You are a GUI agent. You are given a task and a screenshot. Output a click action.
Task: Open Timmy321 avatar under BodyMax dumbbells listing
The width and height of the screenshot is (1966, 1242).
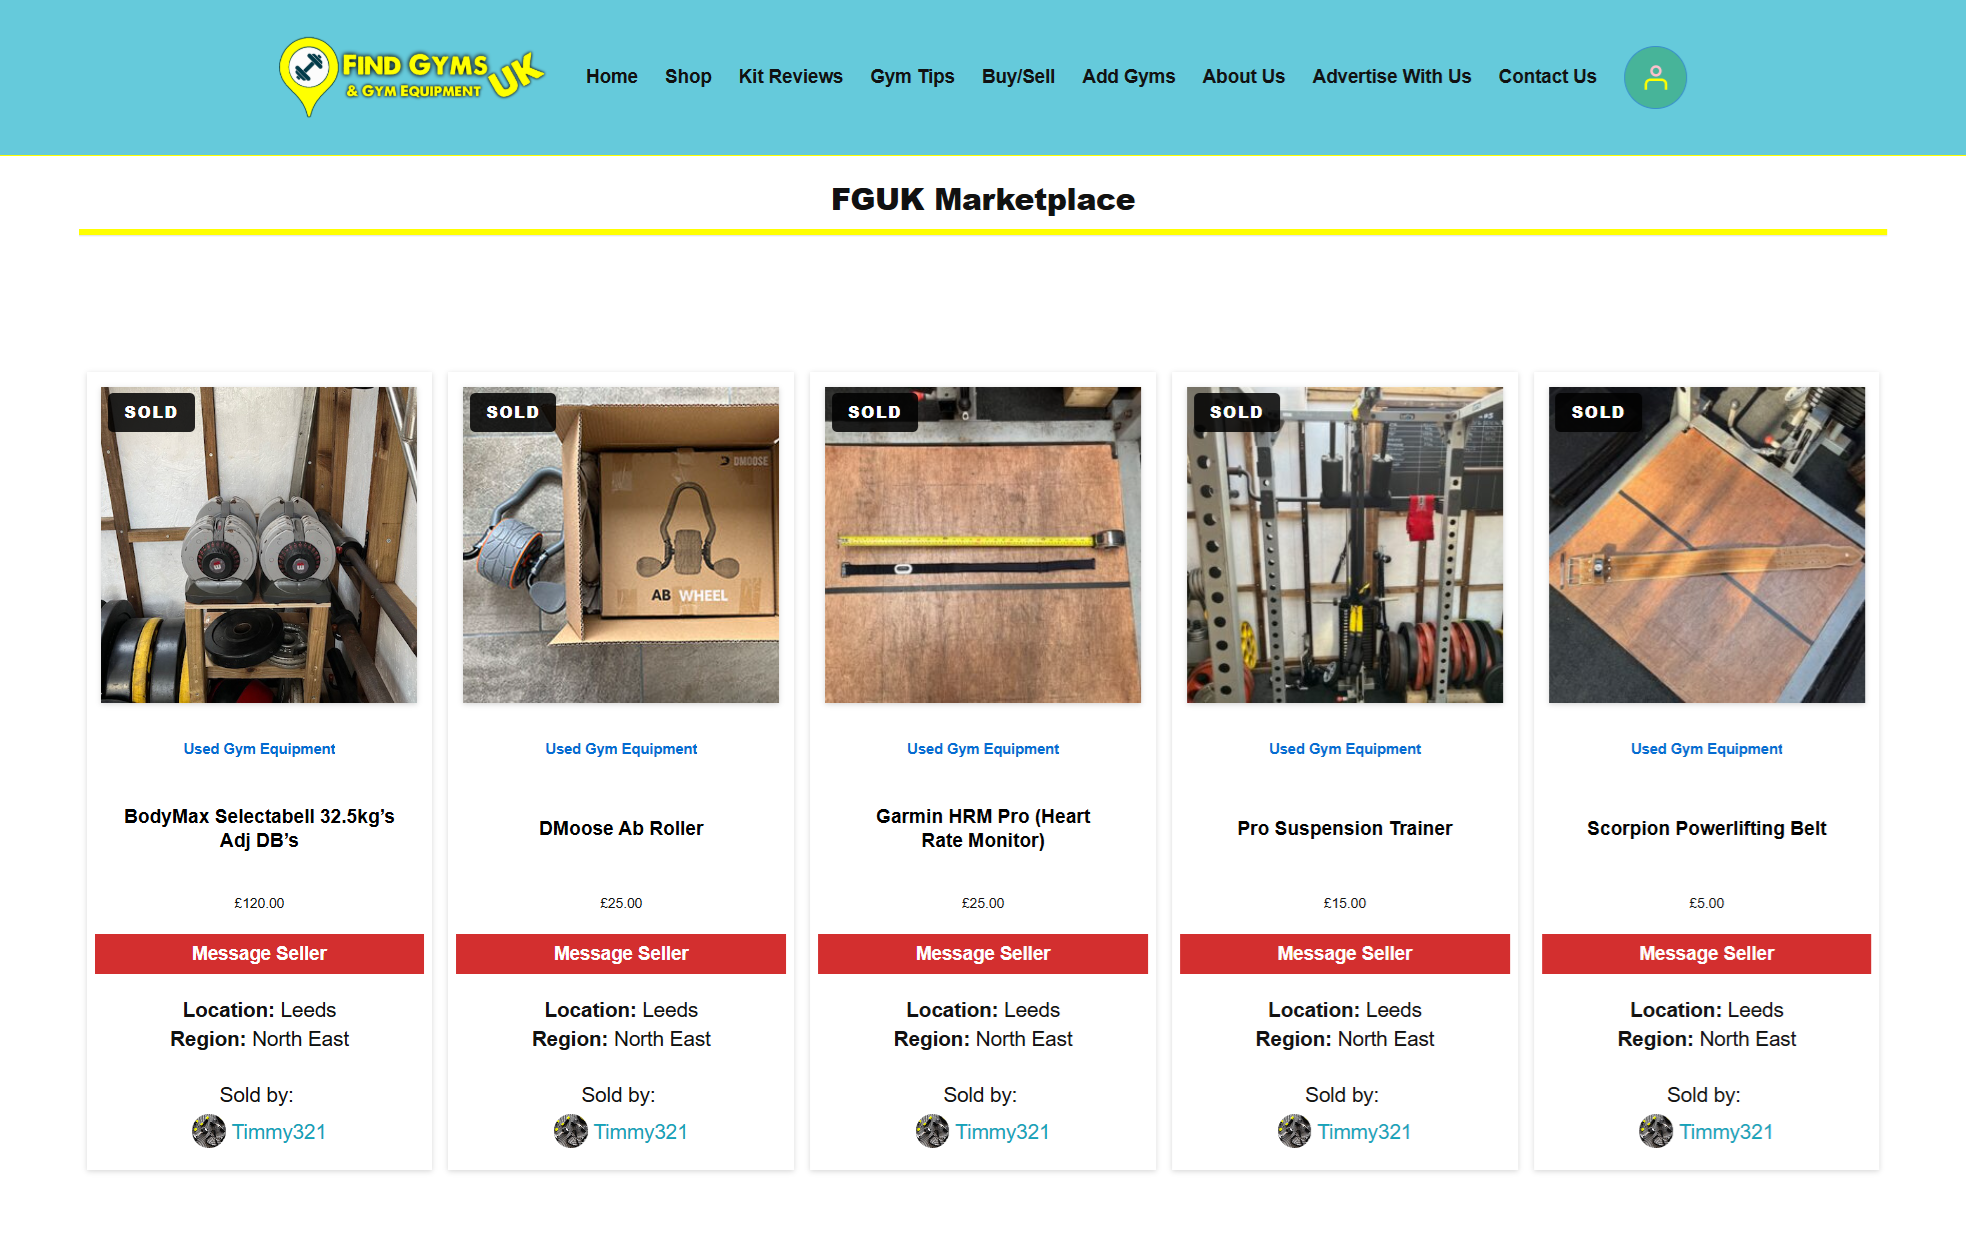point(209,1131)
